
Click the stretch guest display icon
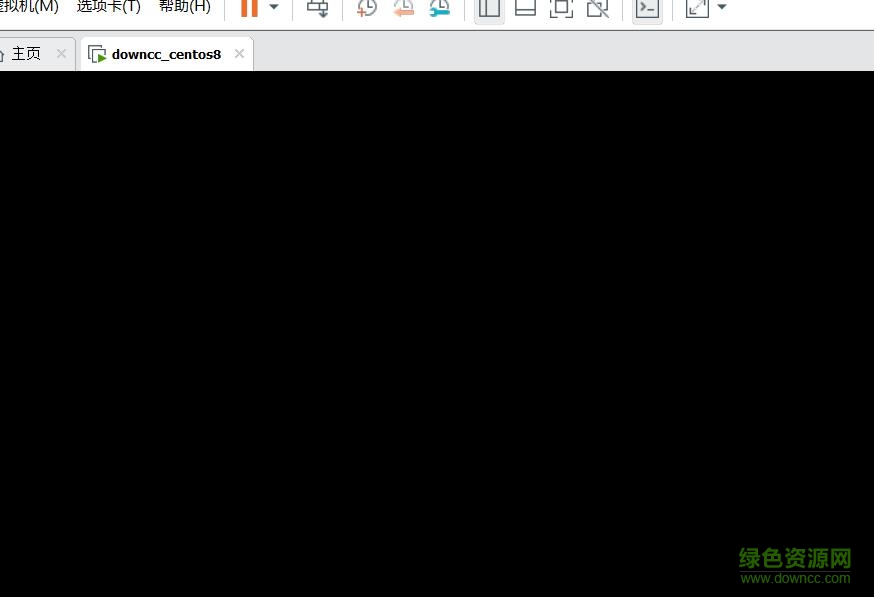click(x=697, y=8)
